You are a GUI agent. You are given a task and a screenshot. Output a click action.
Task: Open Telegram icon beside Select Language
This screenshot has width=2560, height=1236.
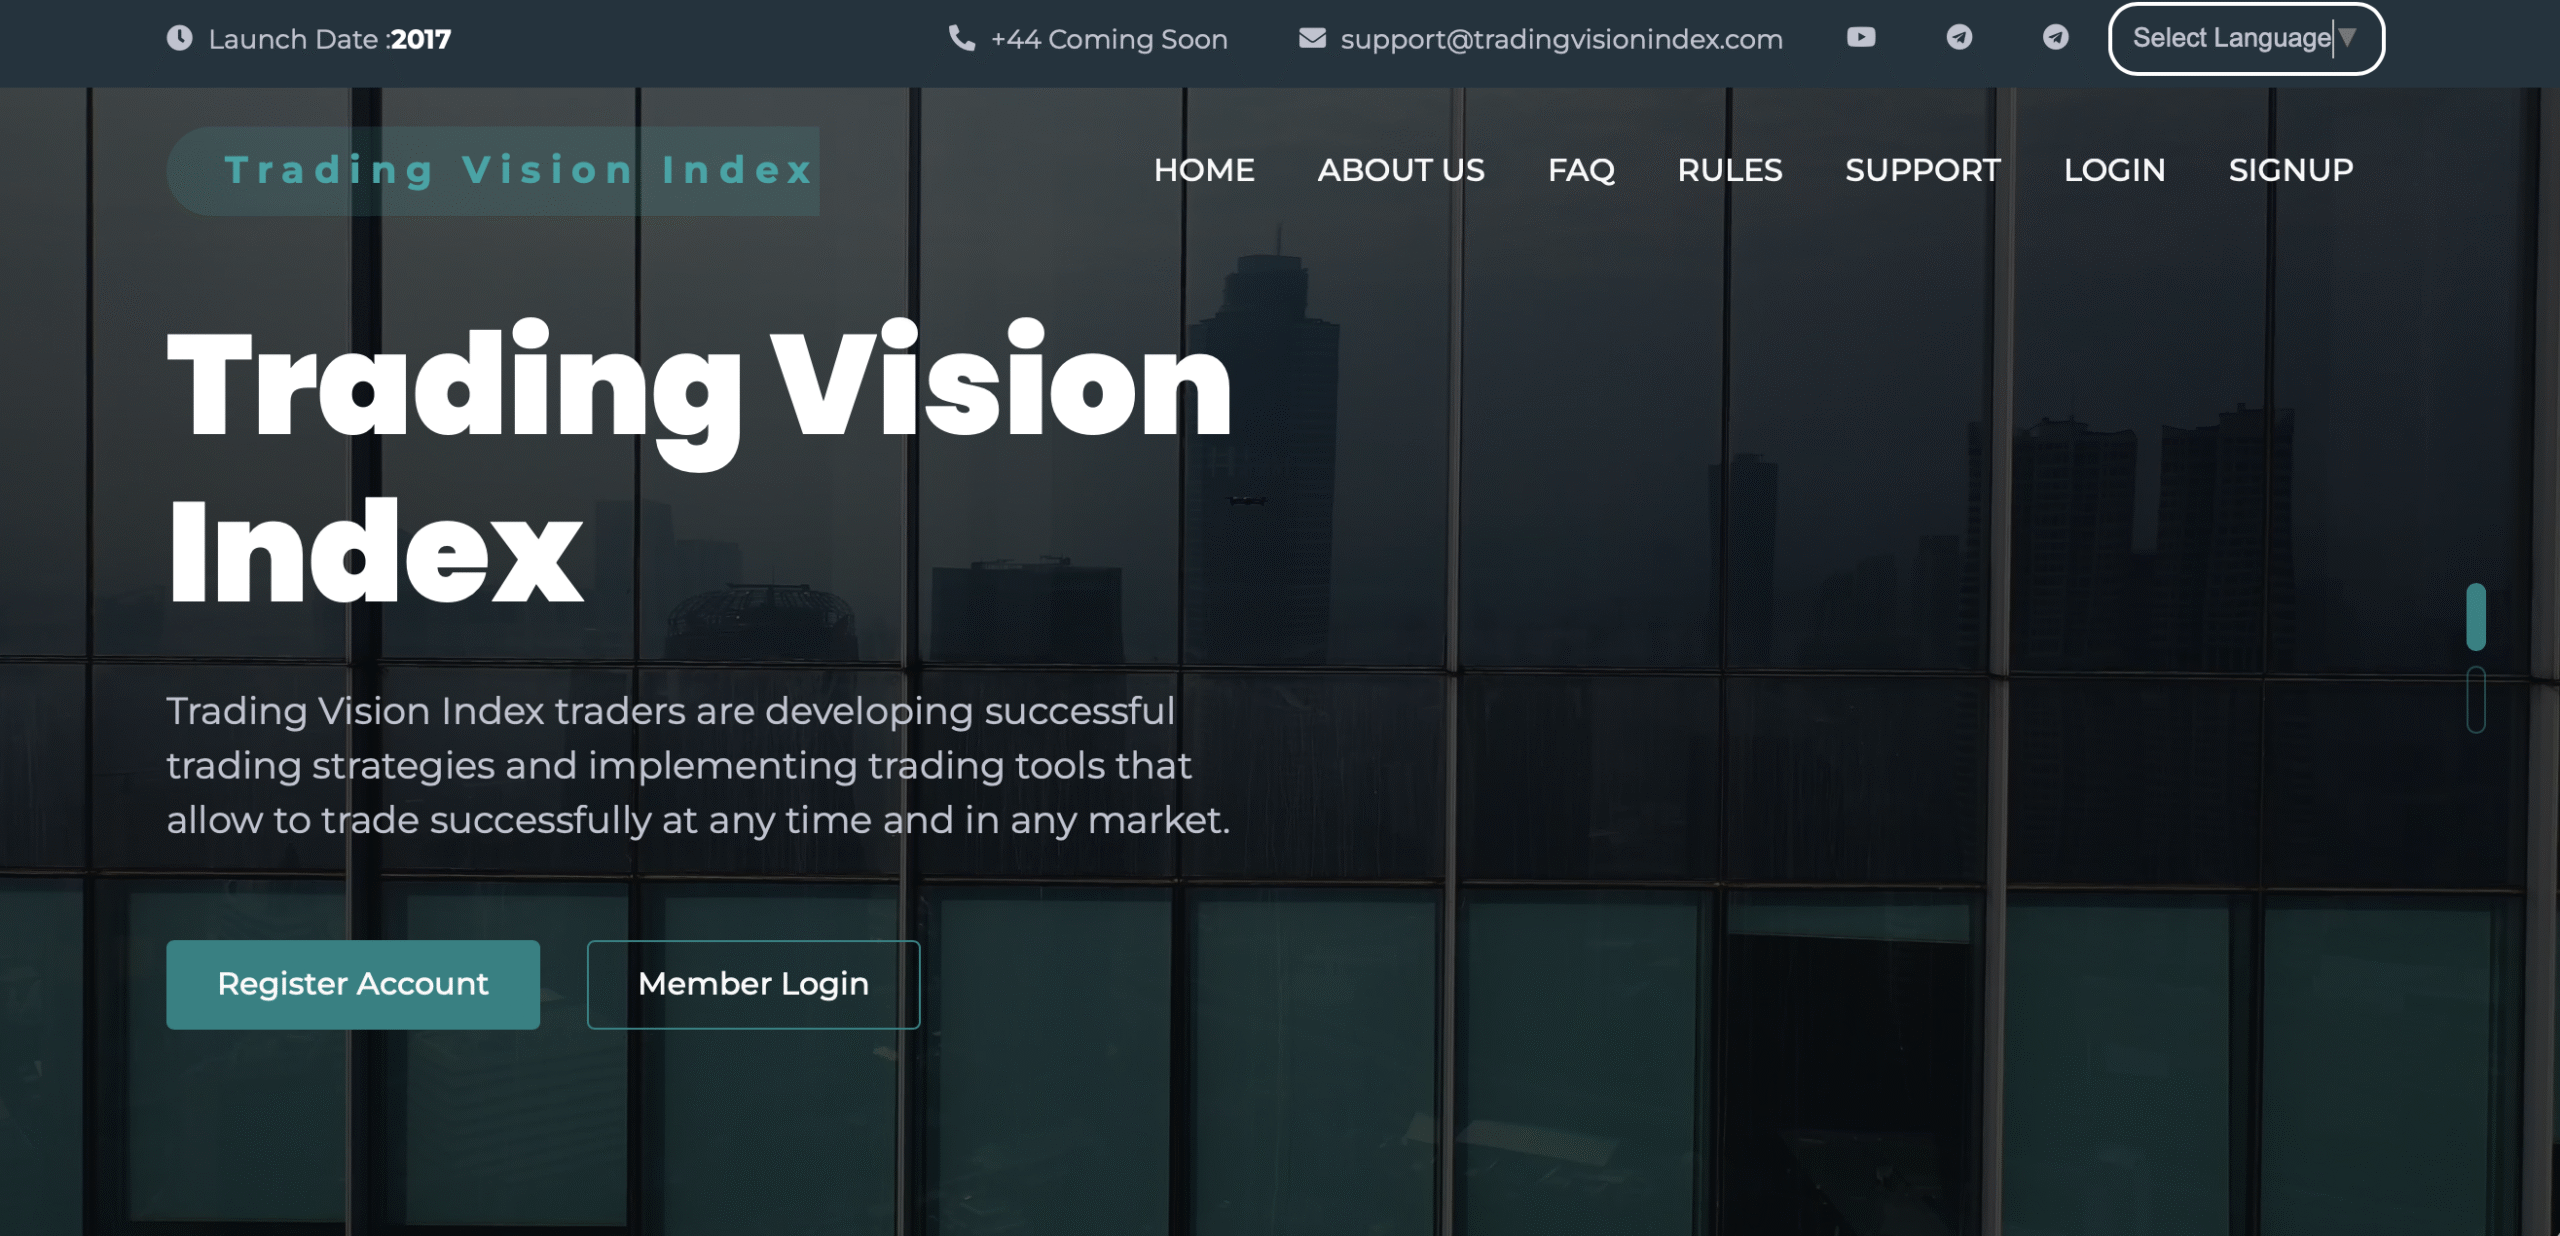pyautogui.click(x=2055, y=38)
